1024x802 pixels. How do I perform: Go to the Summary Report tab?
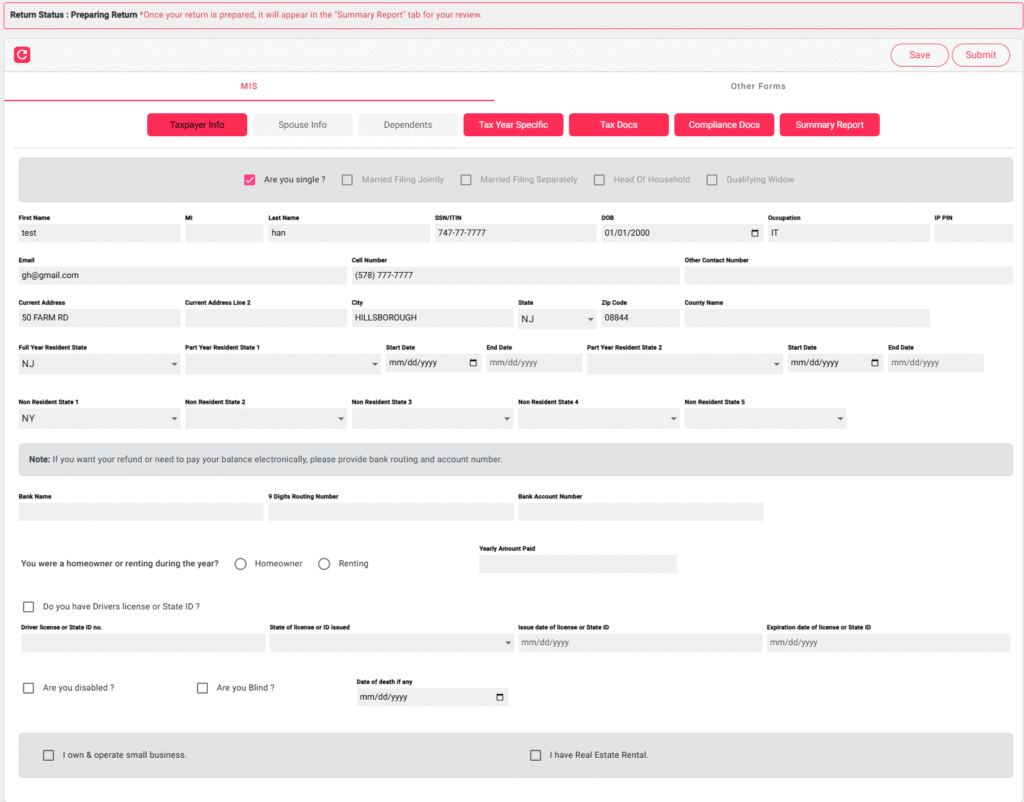(x=829, y=125)
